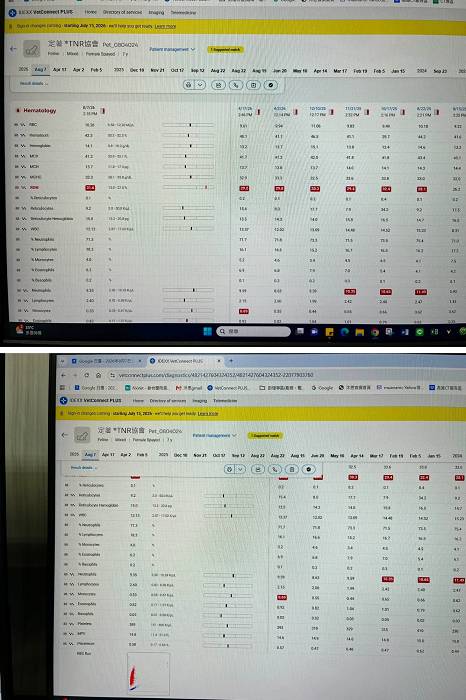The height and width of the screenshot is (700, 466).
Task: Click the trend graph icon beside Platelets row
Action: click(72, 624)
